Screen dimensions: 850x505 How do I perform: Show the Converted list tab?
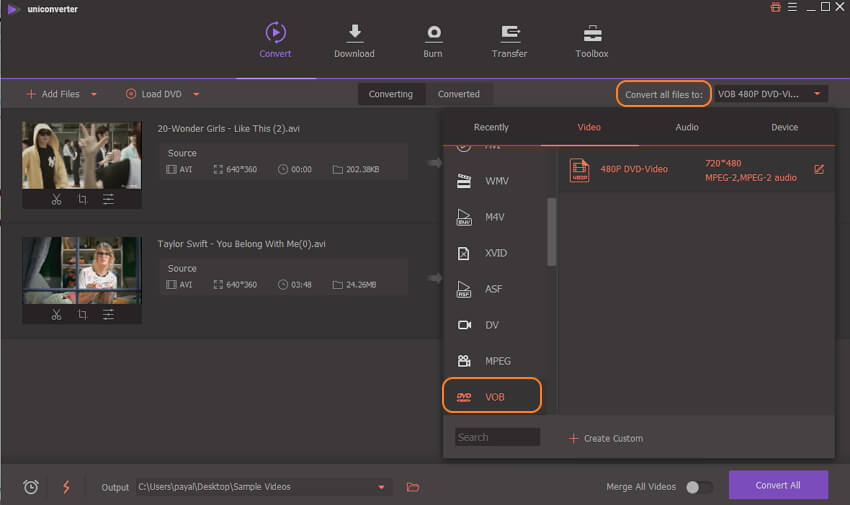pyautogui.click(x=459, y=94)
